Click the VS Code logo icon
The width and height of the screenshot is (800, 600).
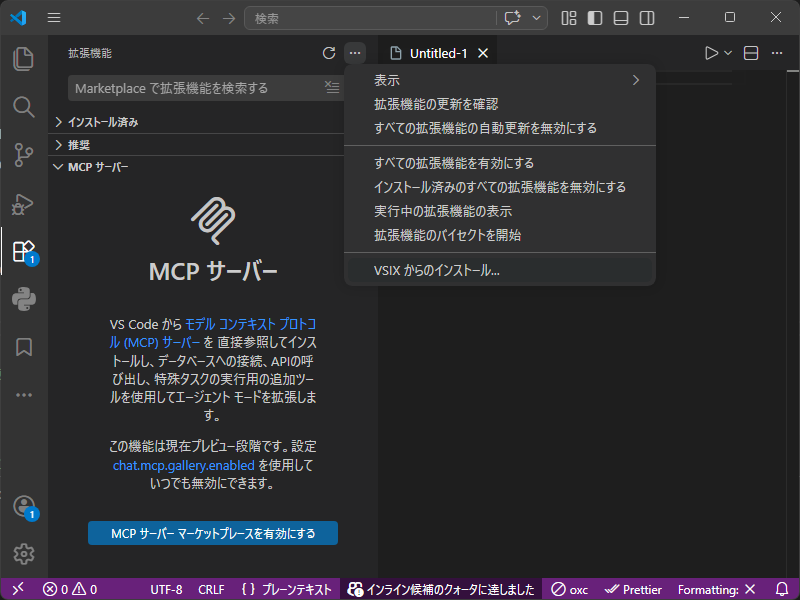point(18,18)
